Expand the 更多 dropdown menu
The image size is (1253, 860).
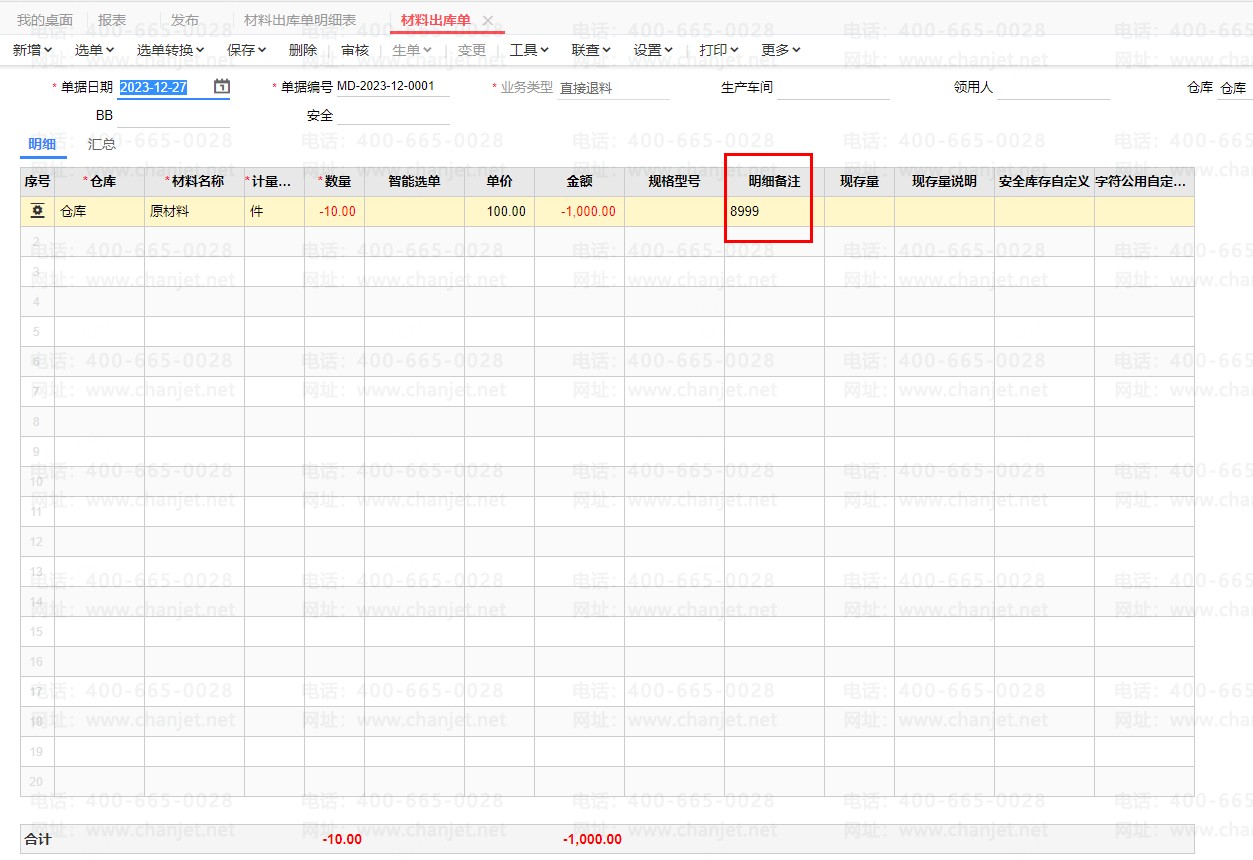[x=781, y=49]
